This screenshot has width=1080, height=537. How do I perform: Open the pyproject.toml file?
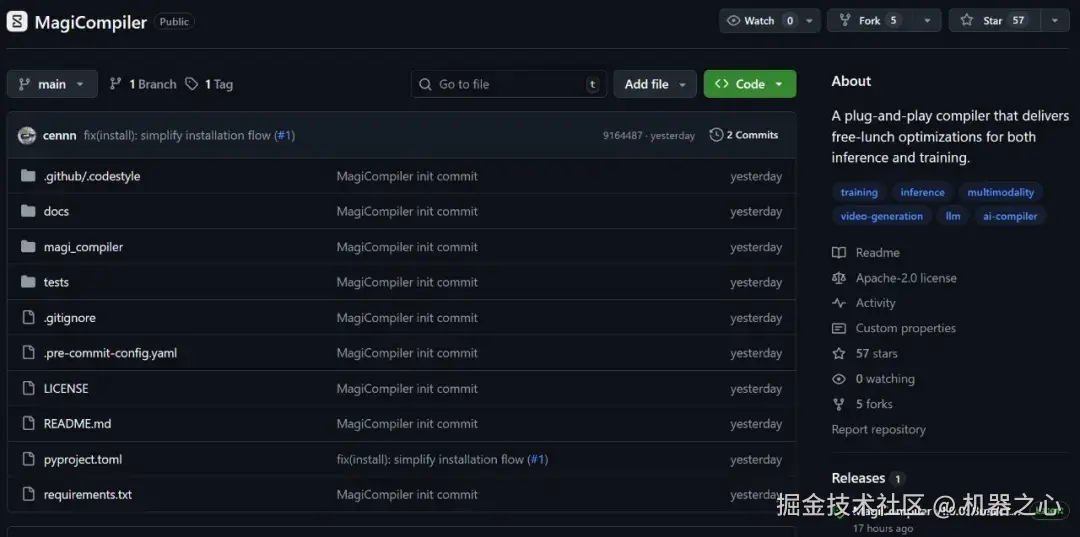[83, 459]
